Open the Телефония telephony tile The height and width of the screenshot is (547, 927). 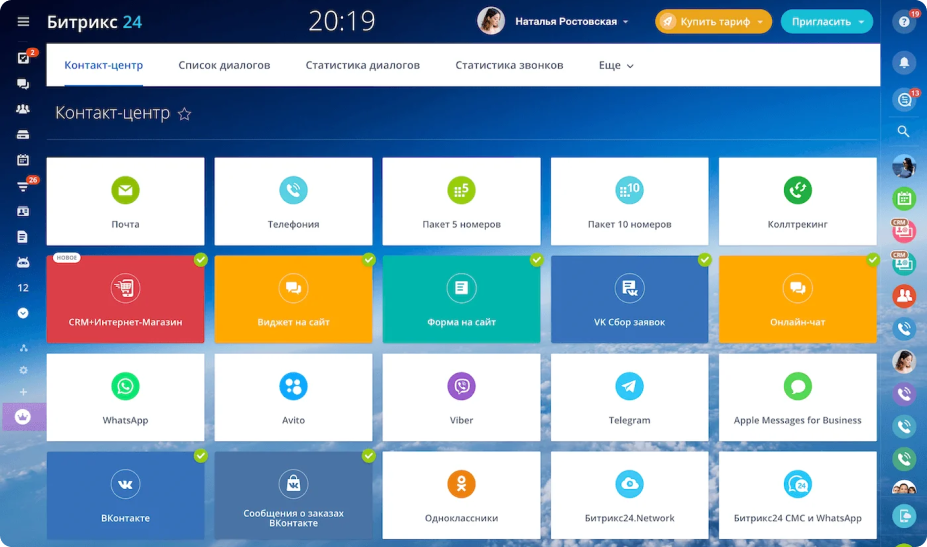tap(293, 201)
